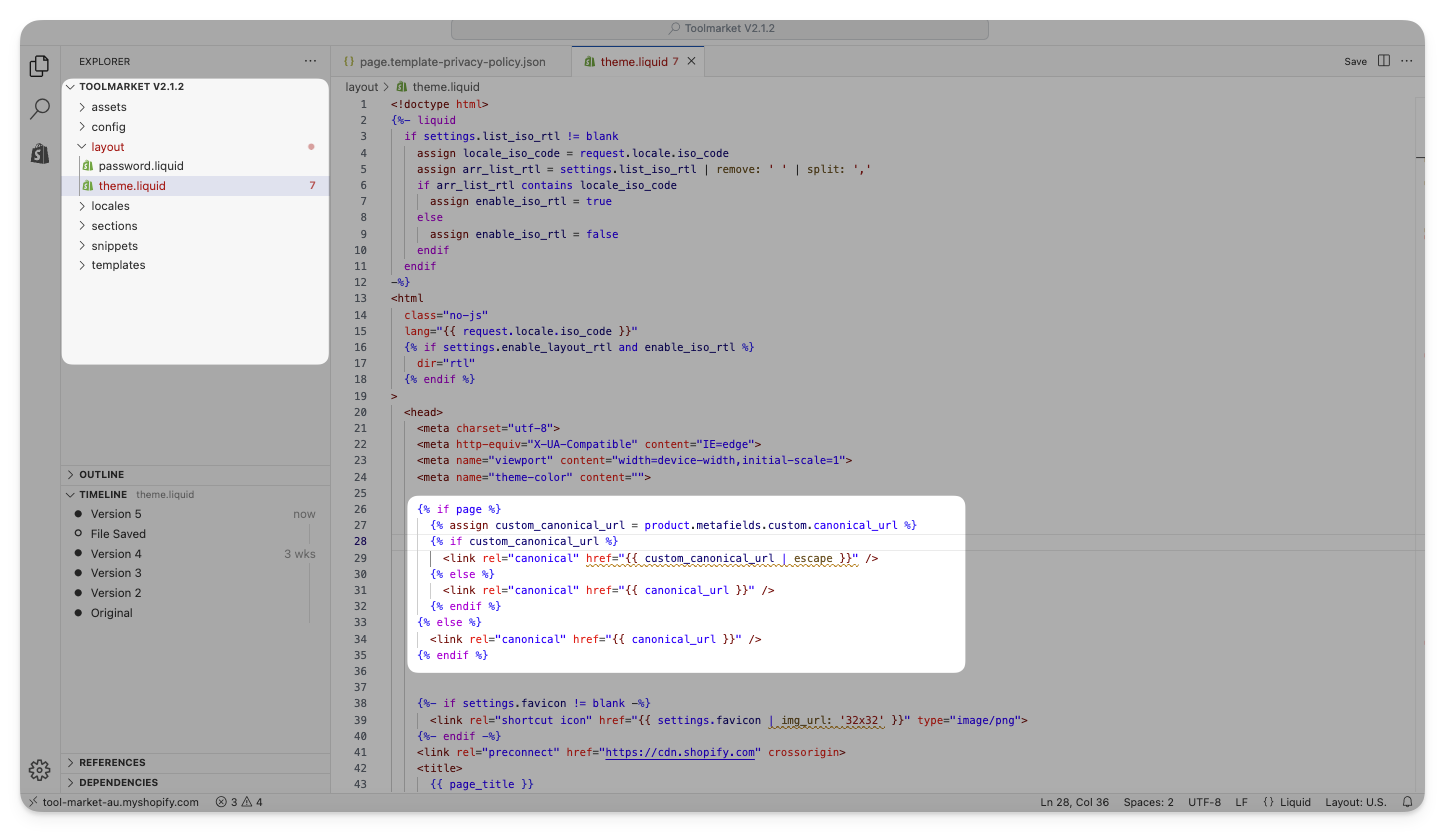The image size is (1445, 832).
Task: Select Original entry in the timeline
Action: point(111,613)
